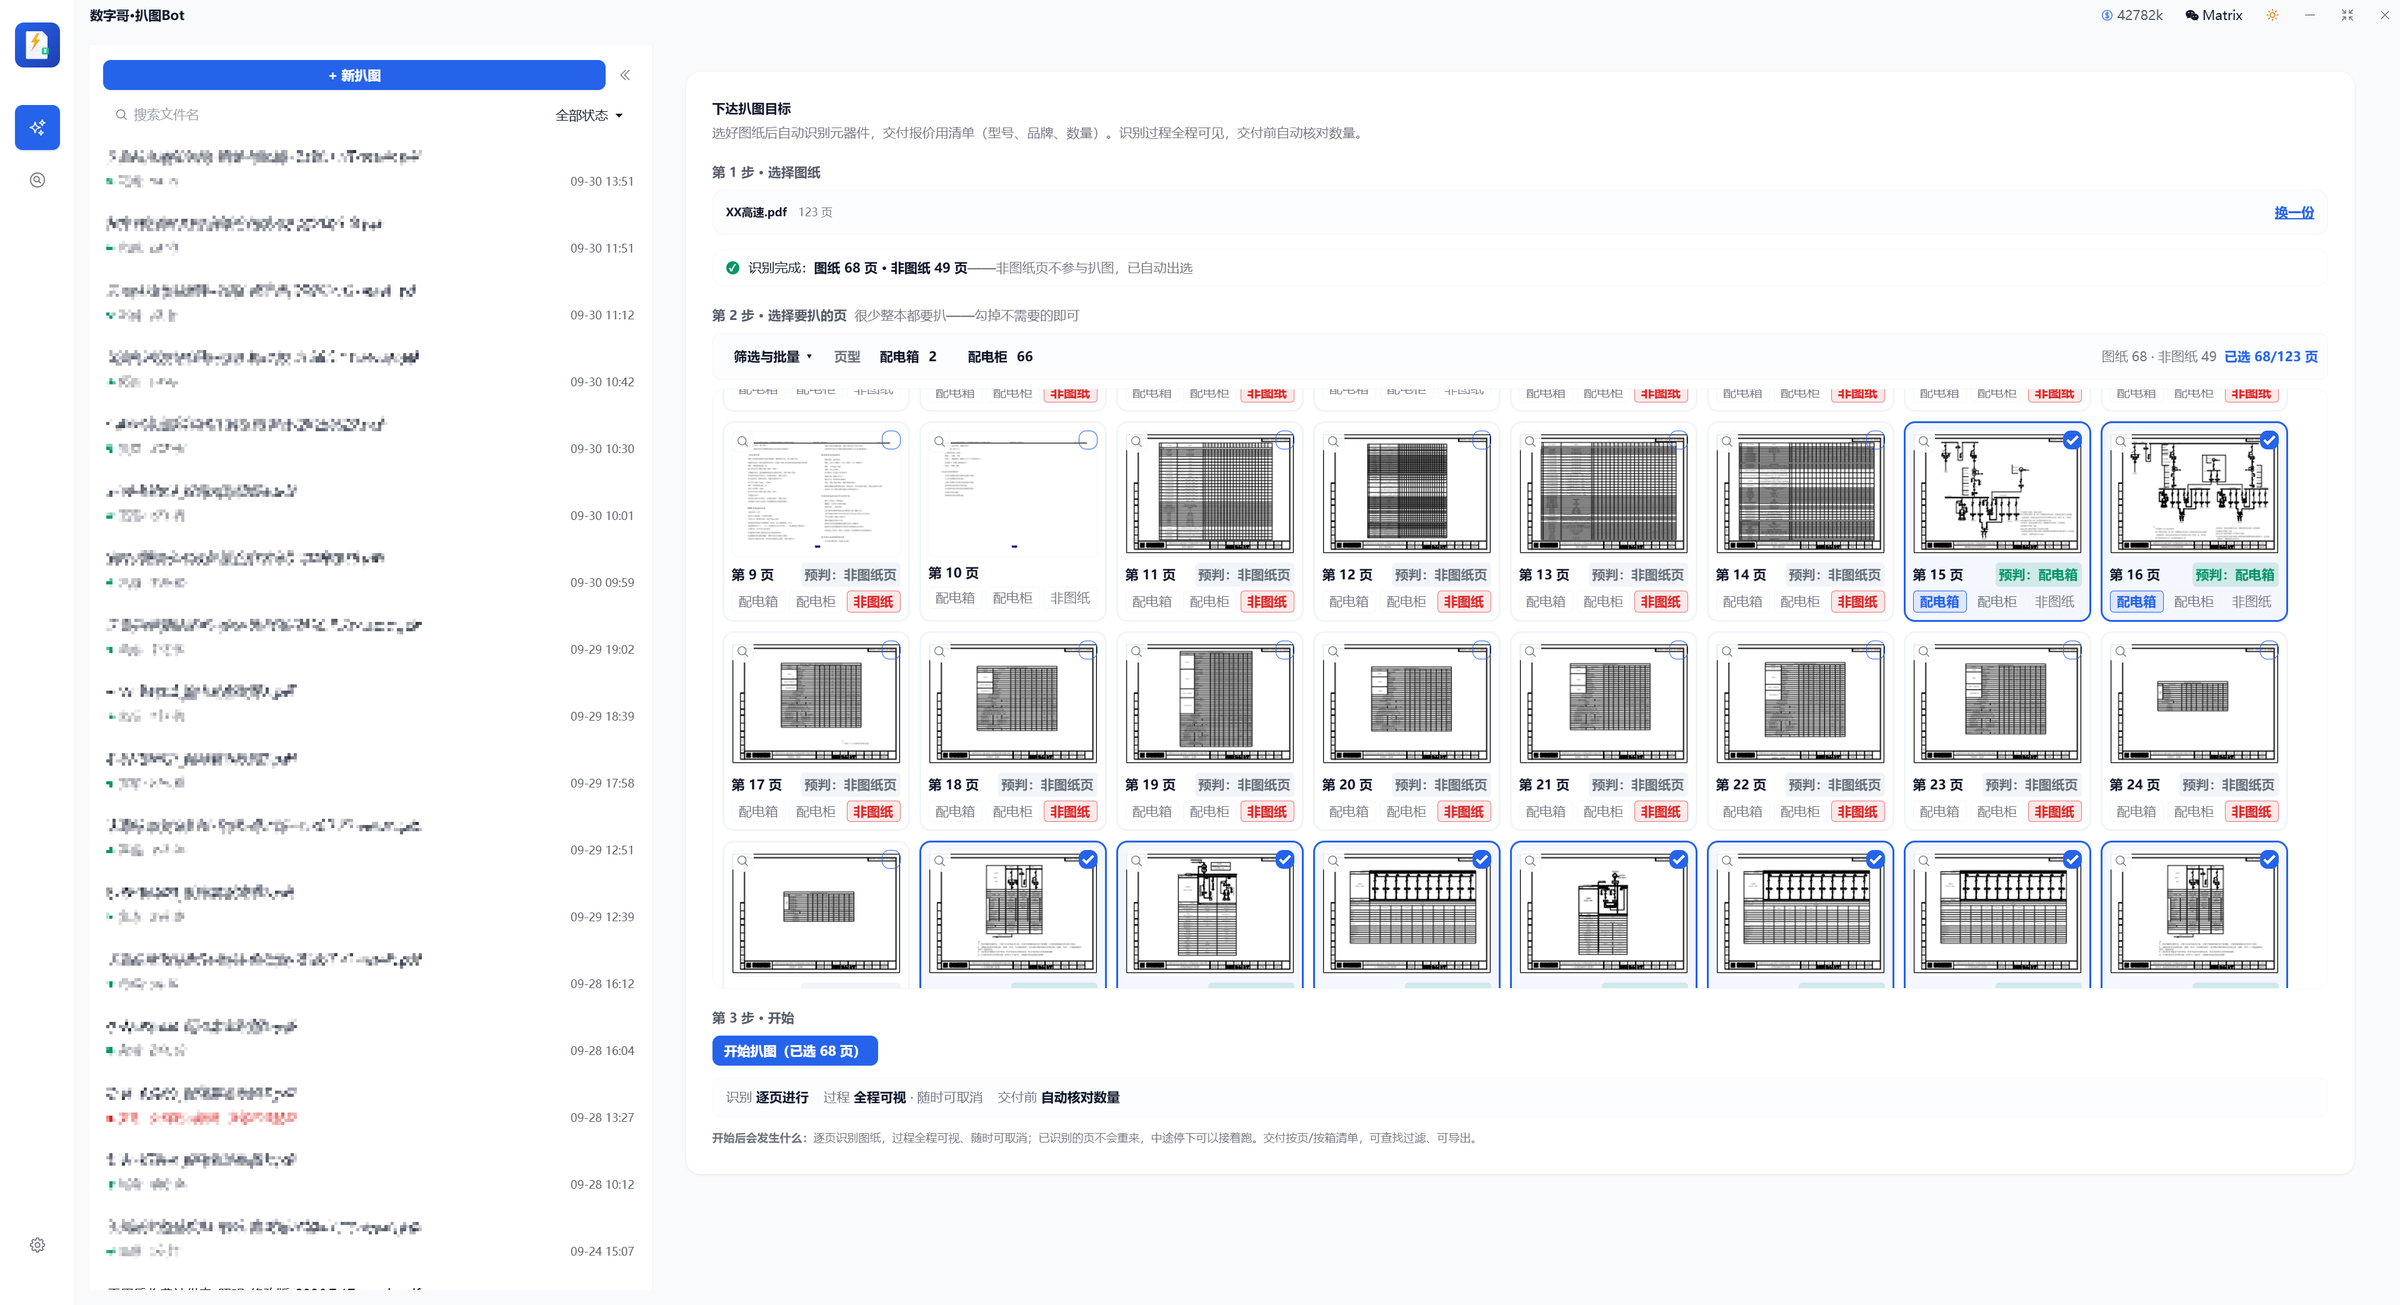The width and height of the screenshot is (2400, 1305).
Task: Zoom preview of page 22 thumbnail
Action: pos(1727,651)
